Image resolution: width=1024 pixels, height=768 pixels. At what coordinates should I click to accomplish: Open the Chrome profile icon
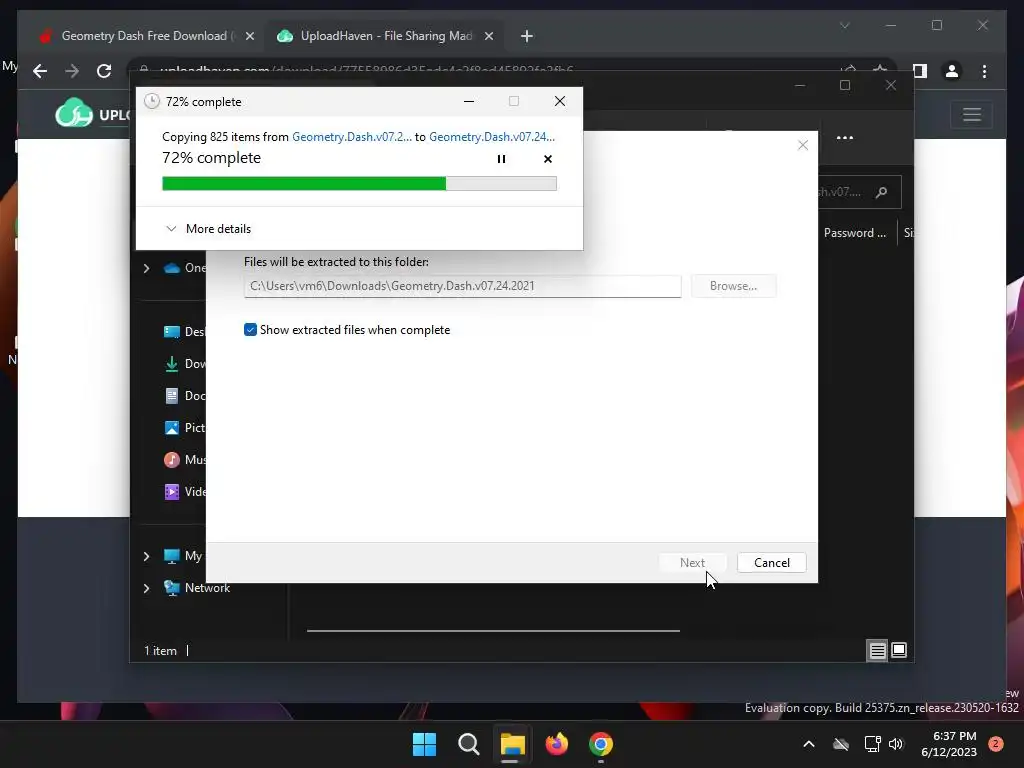coord(952,71)
